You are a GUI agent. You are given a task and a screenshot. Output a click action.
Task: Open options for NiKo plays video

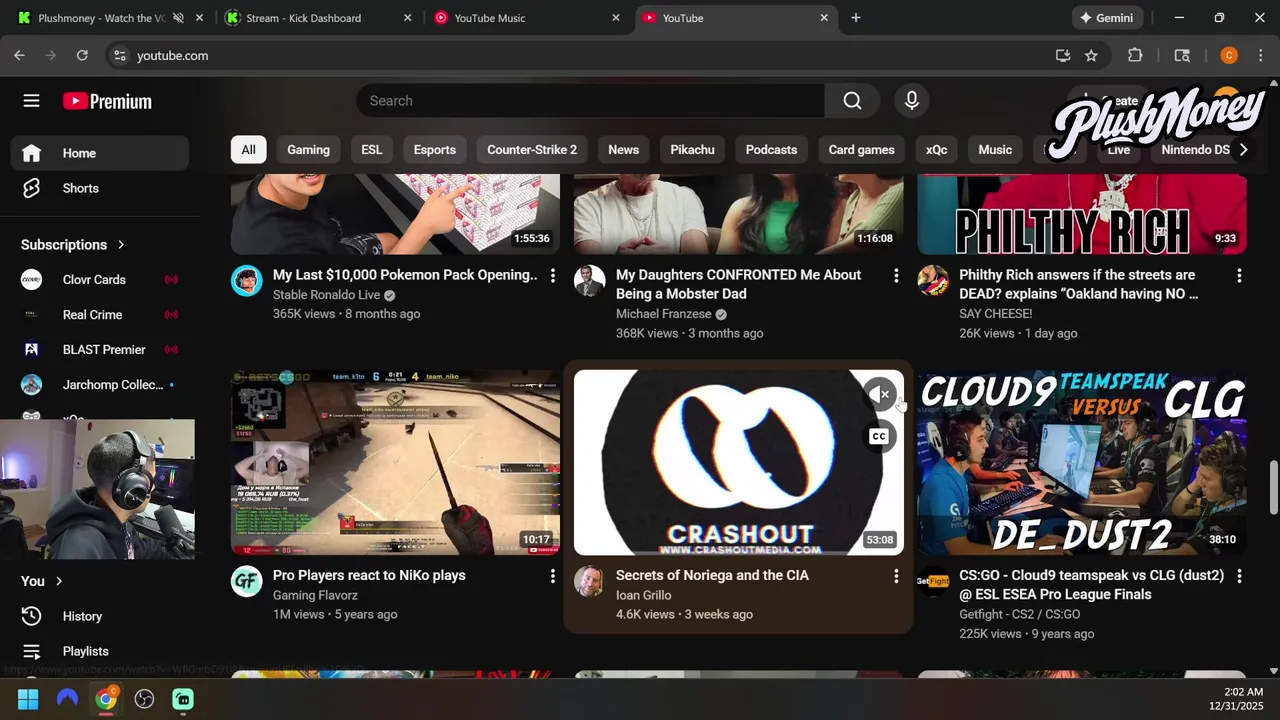pyautogui.click(x=552, y=576)
